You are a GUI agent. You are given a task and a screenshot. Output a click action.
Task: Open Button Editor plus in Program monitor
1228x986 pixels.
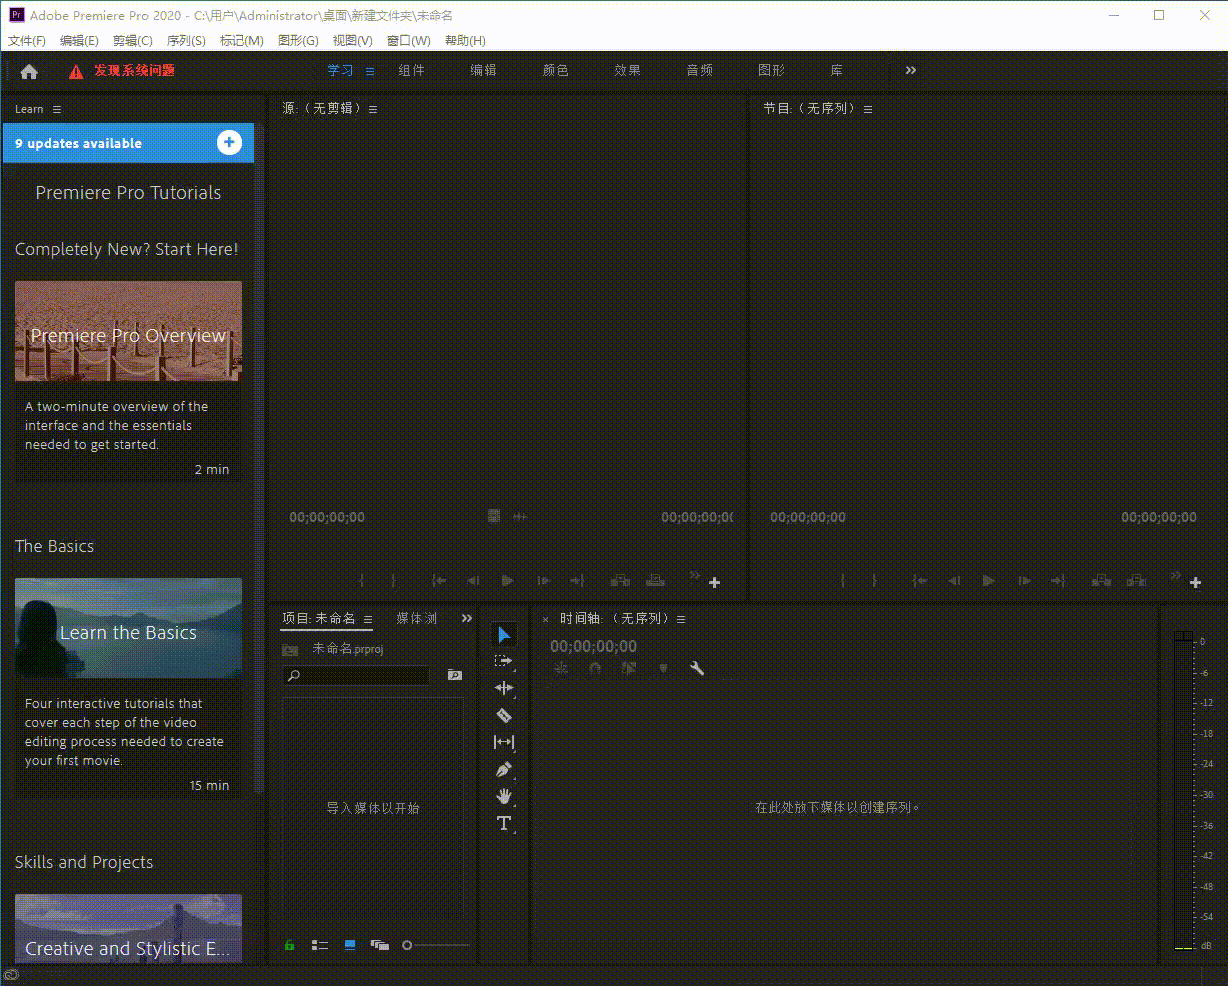(x=1195, y=582)
